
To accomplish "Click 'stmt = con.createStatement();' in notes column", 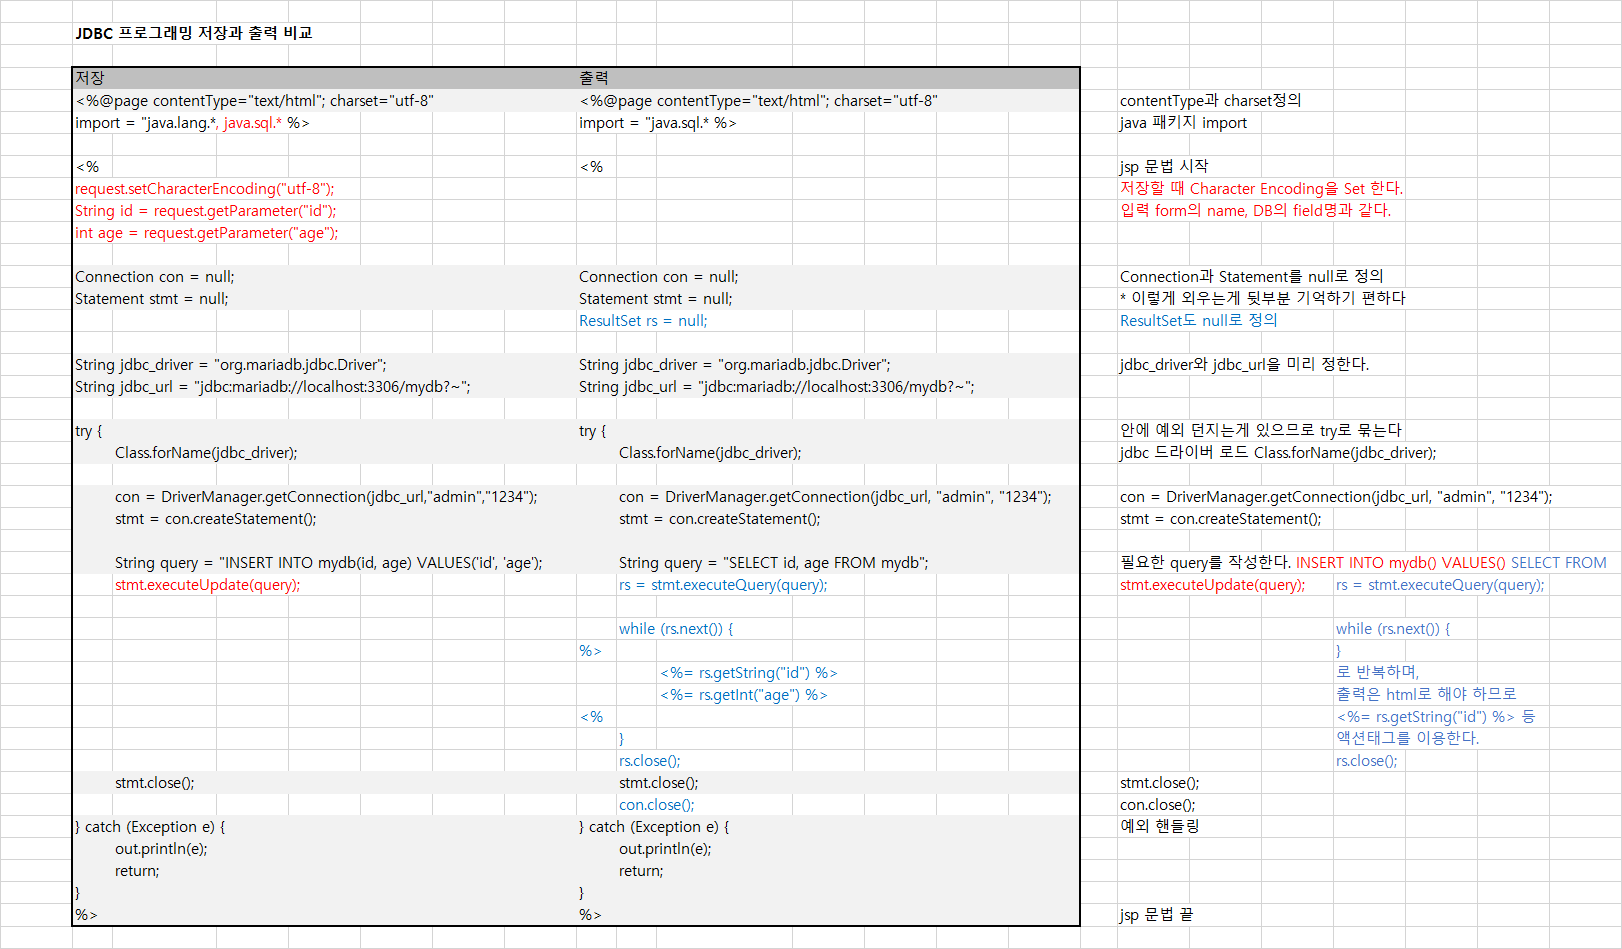I will point(1221,518).
